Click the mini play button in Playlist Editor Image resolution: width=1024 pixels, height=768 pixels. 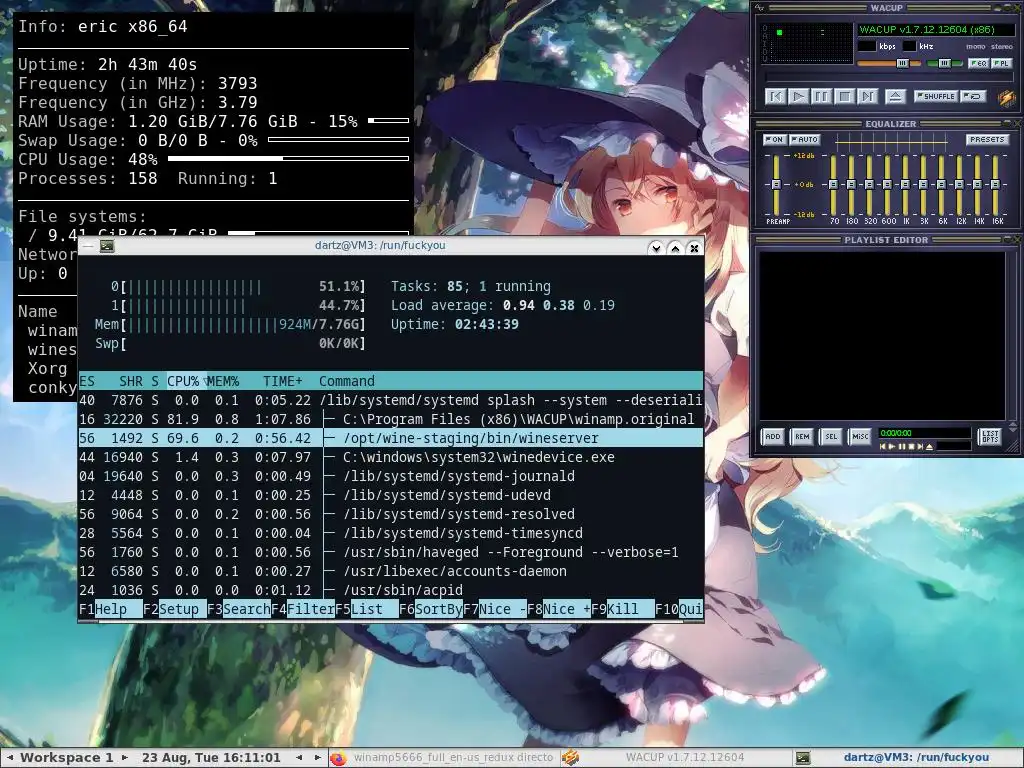892,447
